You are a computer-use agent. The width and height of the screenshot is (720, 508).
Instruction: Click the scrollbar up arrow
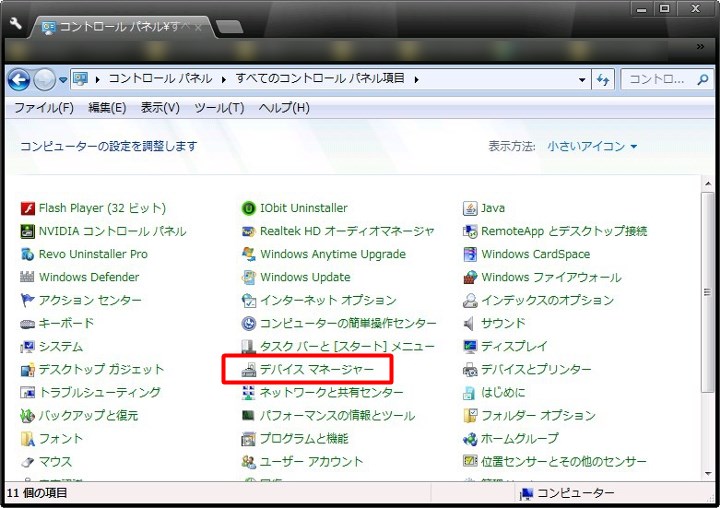[x=707, y=184]
